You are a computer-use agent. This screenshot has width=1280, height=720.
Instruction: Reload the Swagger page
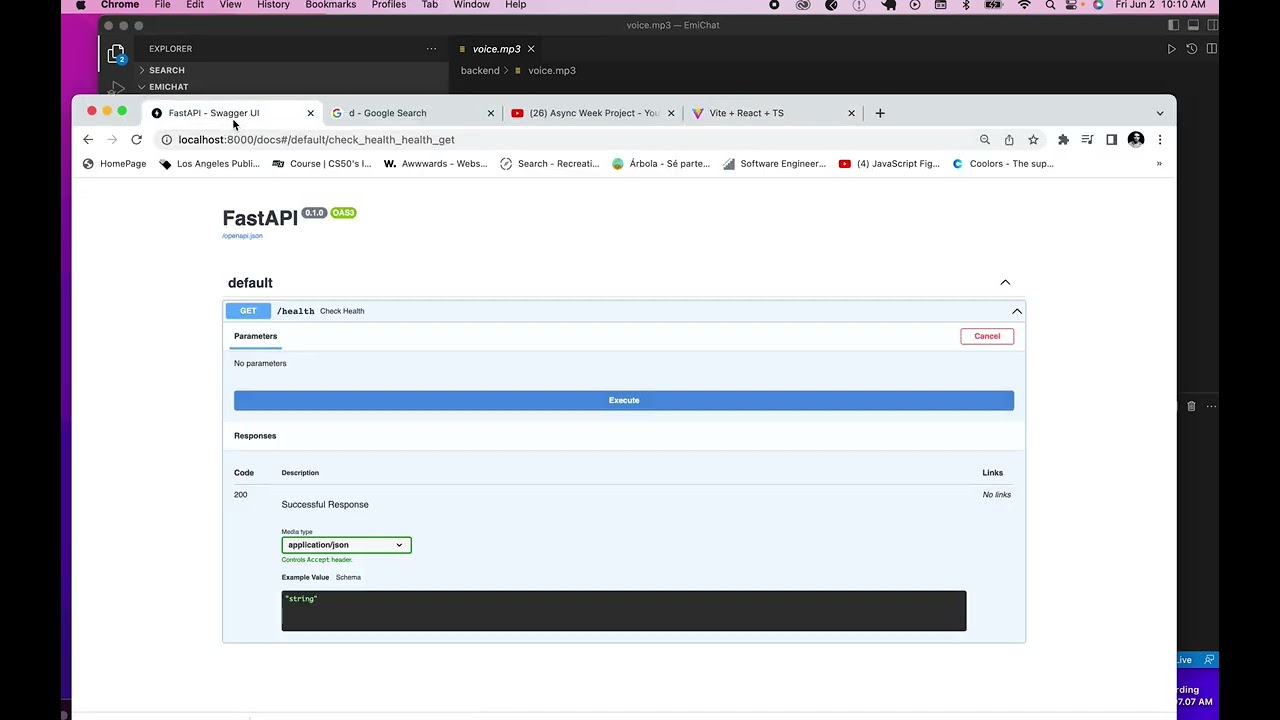click(x=136, y=140)
